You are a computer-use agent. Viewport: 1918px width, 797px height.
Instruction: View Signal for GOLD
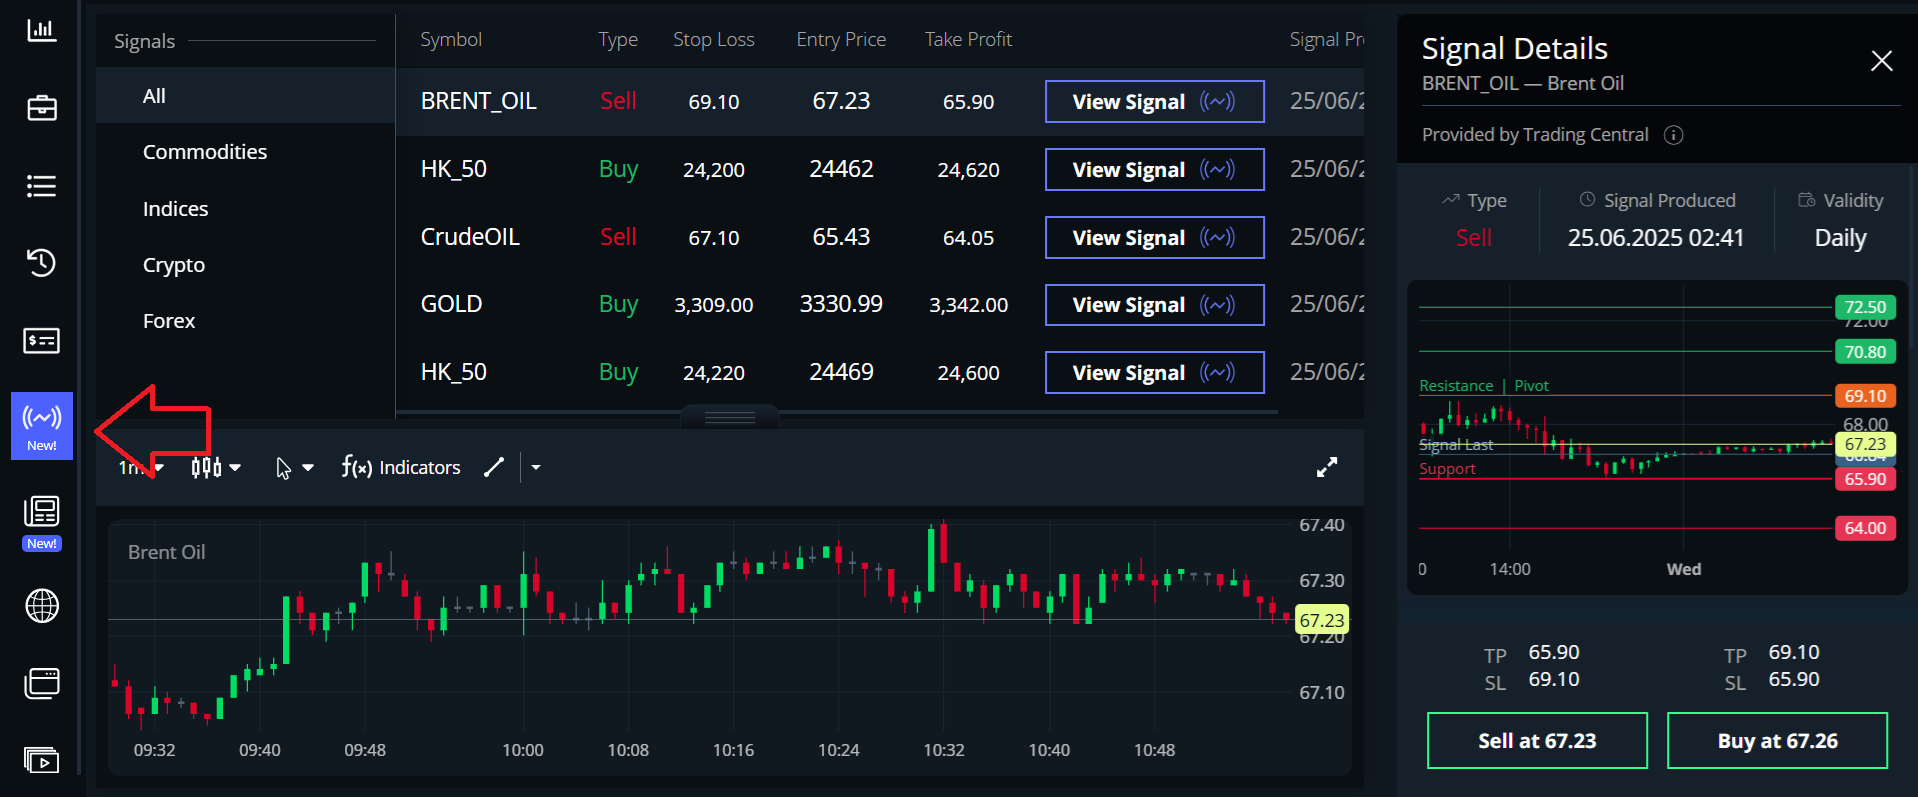pos(1154,305)
